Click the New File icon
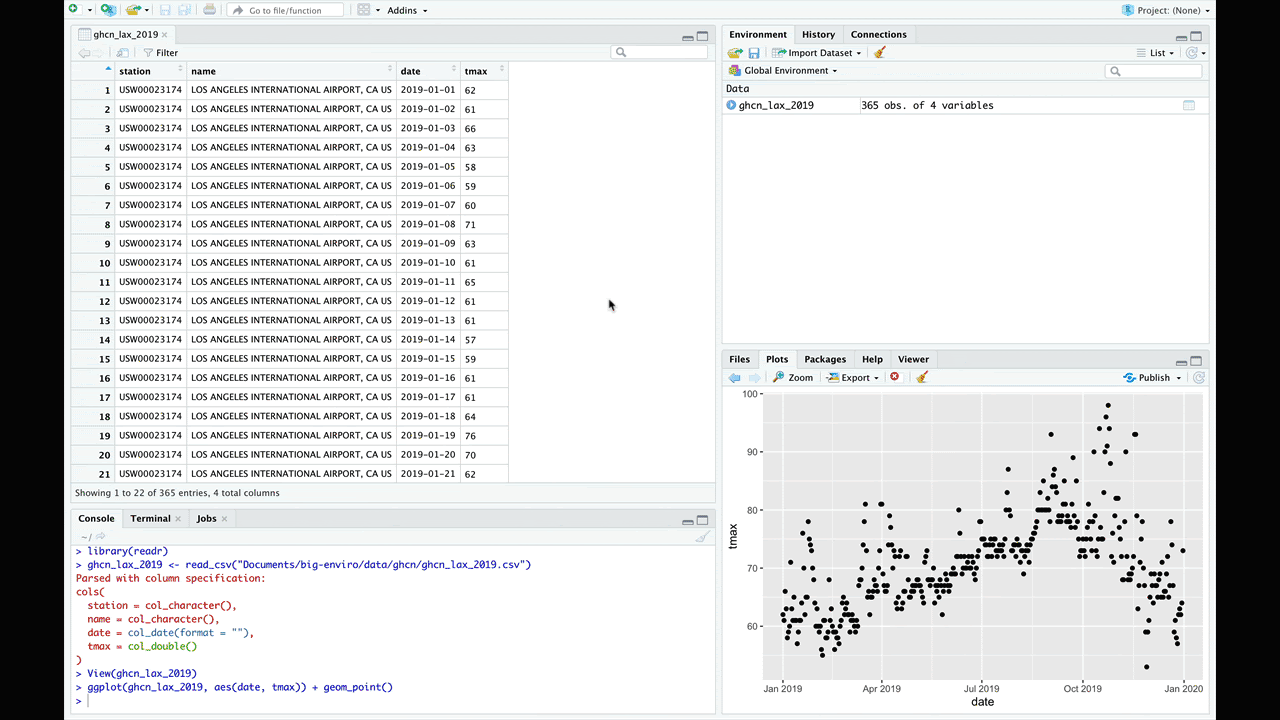Image resolution: width=1280 pixels, height=720 pixels. point(73,10)
